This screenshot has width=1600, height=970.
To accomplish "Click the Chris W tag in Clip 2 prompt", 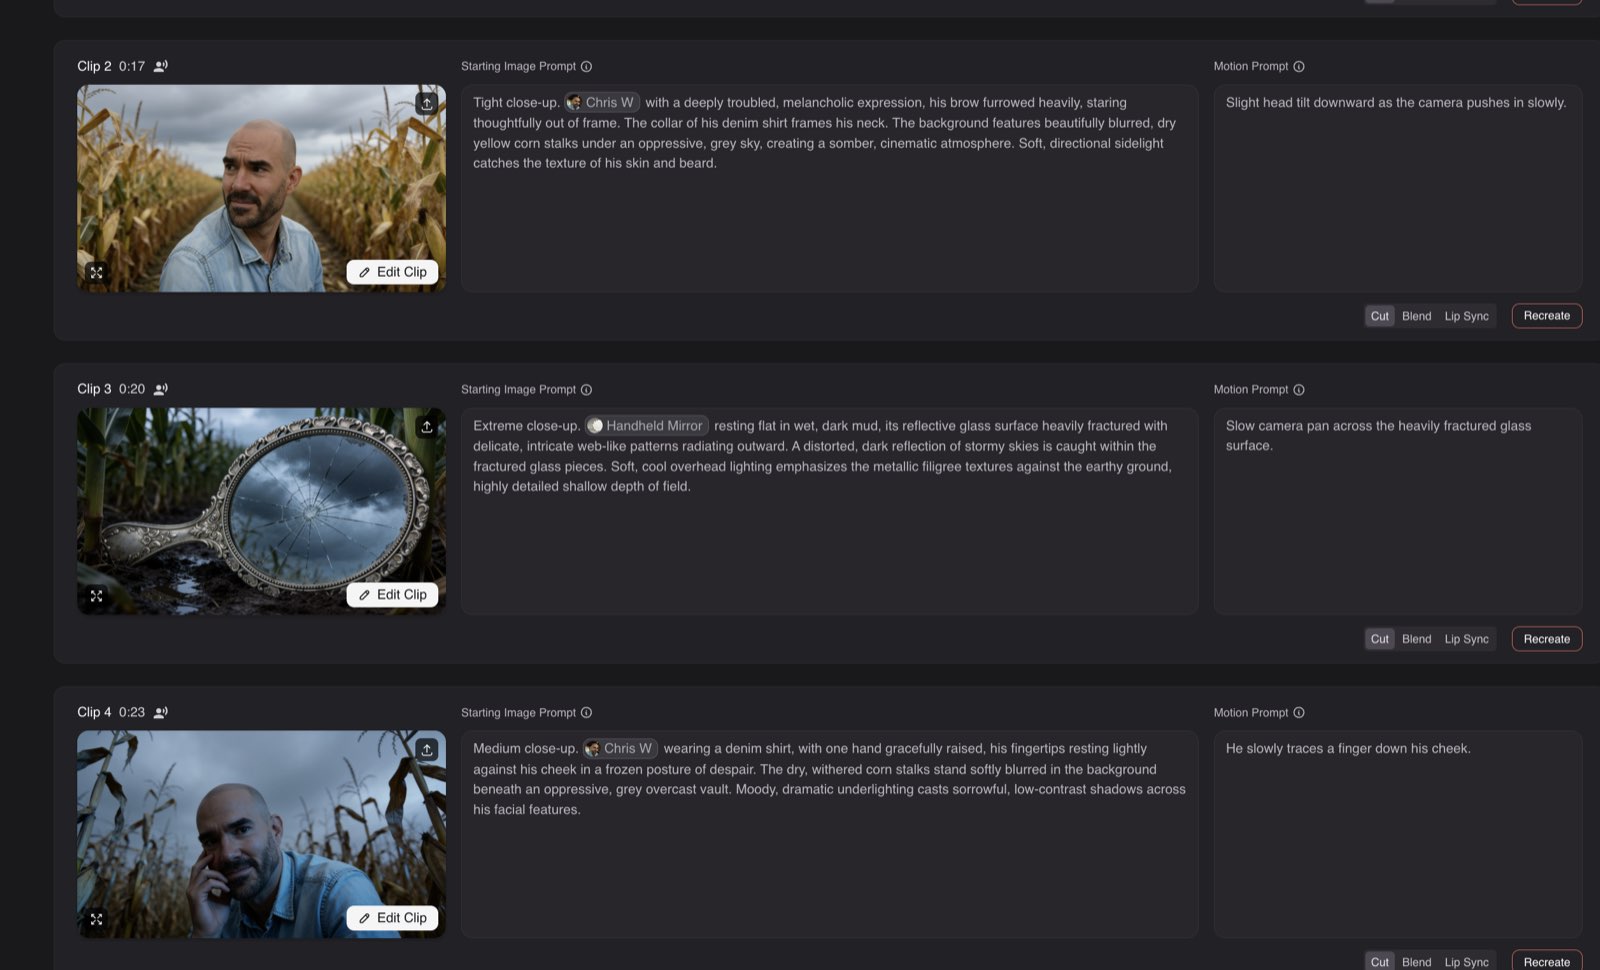I will (601, 102).
